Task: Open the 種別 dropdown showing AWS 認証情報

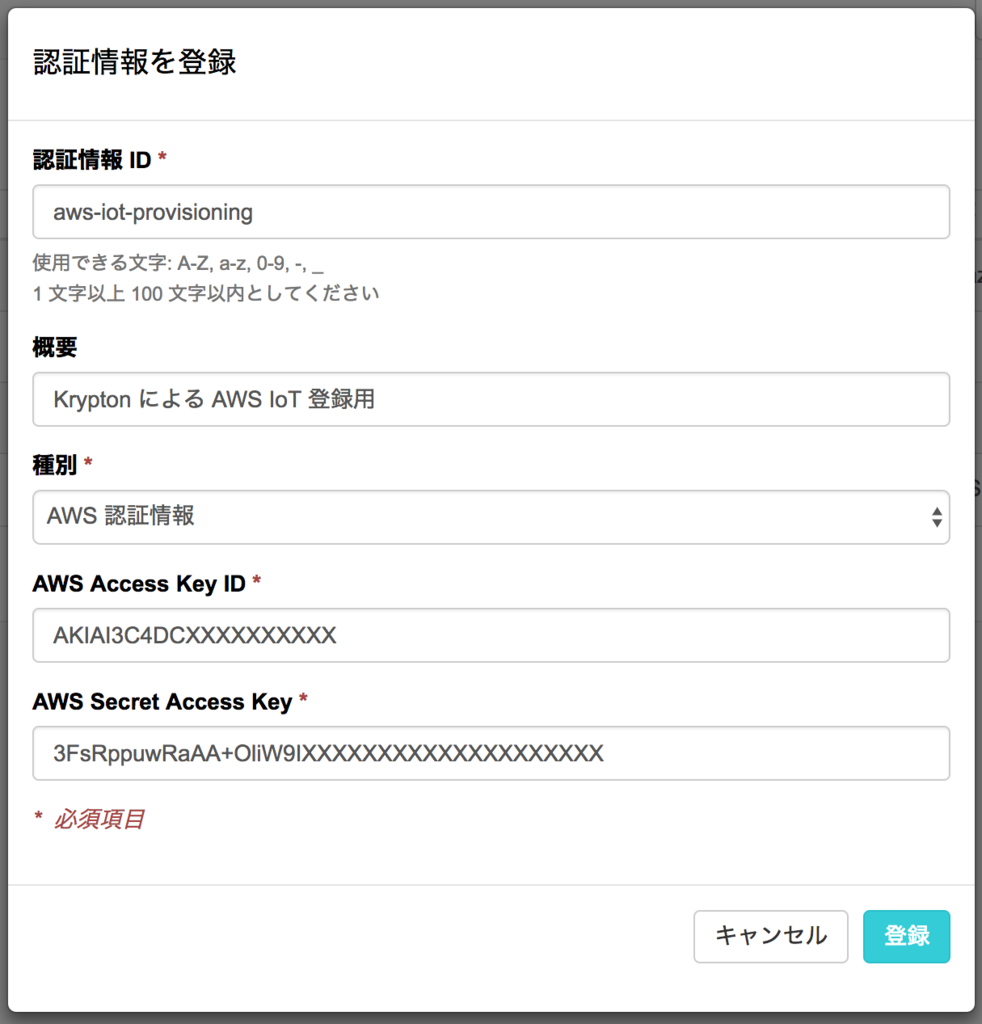Action: coord(491,517)
